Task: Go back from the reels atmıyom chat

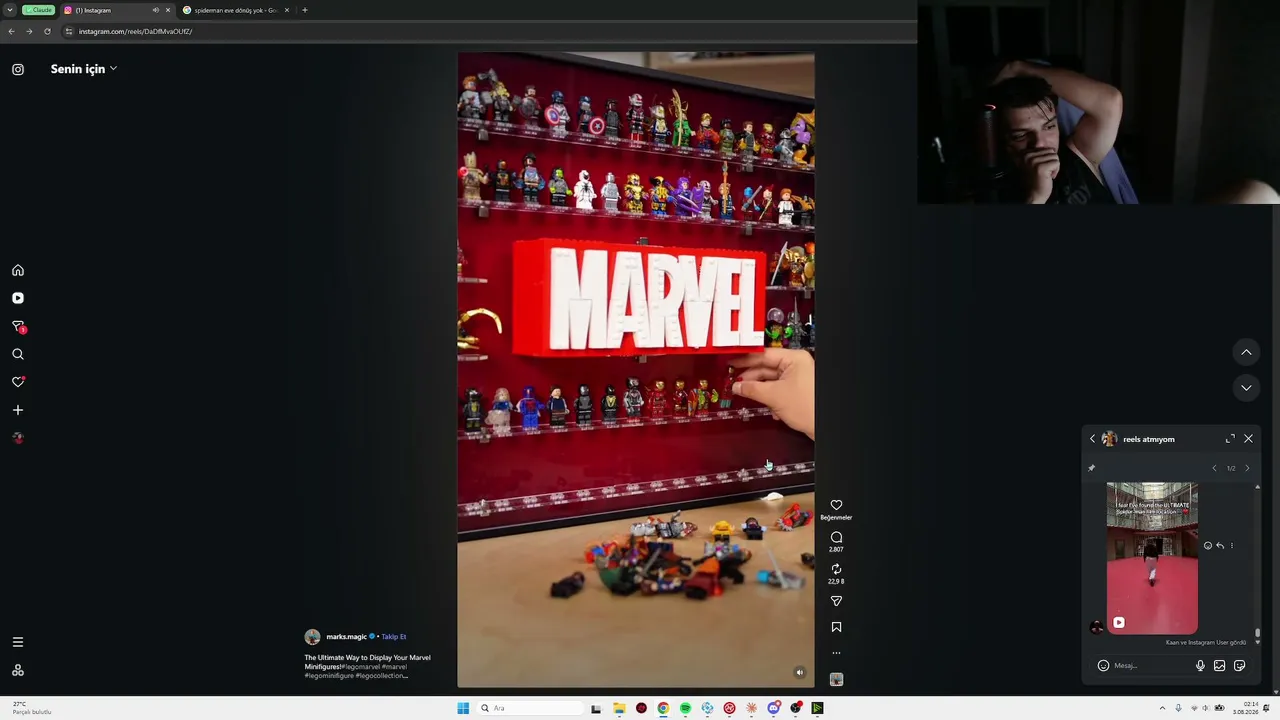Action: pos(1092,439)
